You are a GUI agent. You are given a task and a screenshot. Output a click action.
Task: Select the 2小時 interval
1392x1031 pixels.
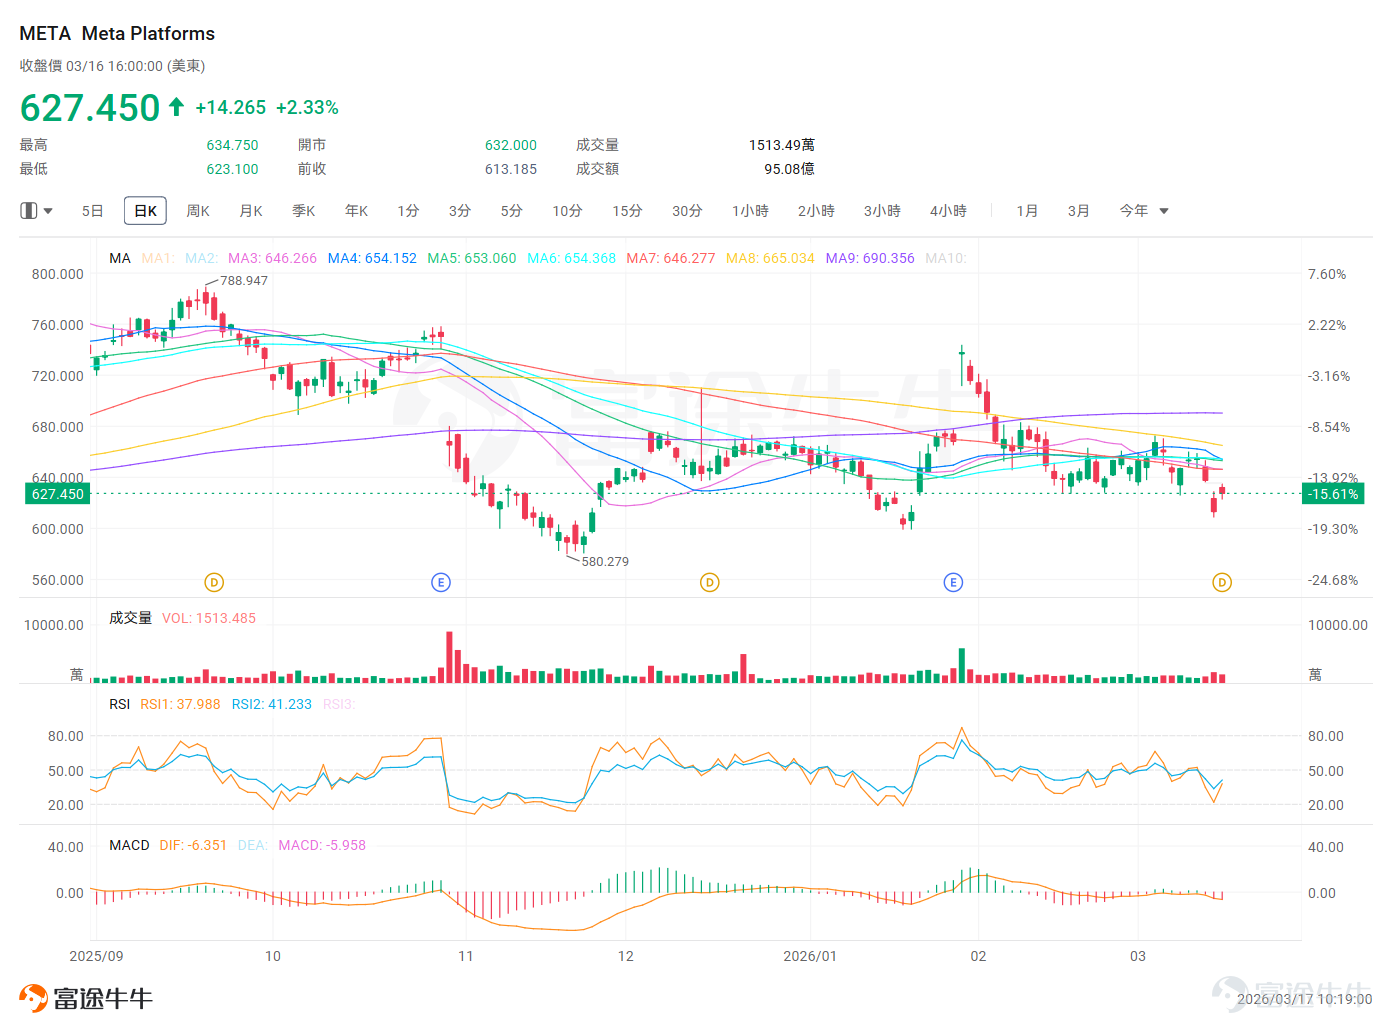point(817,211)
